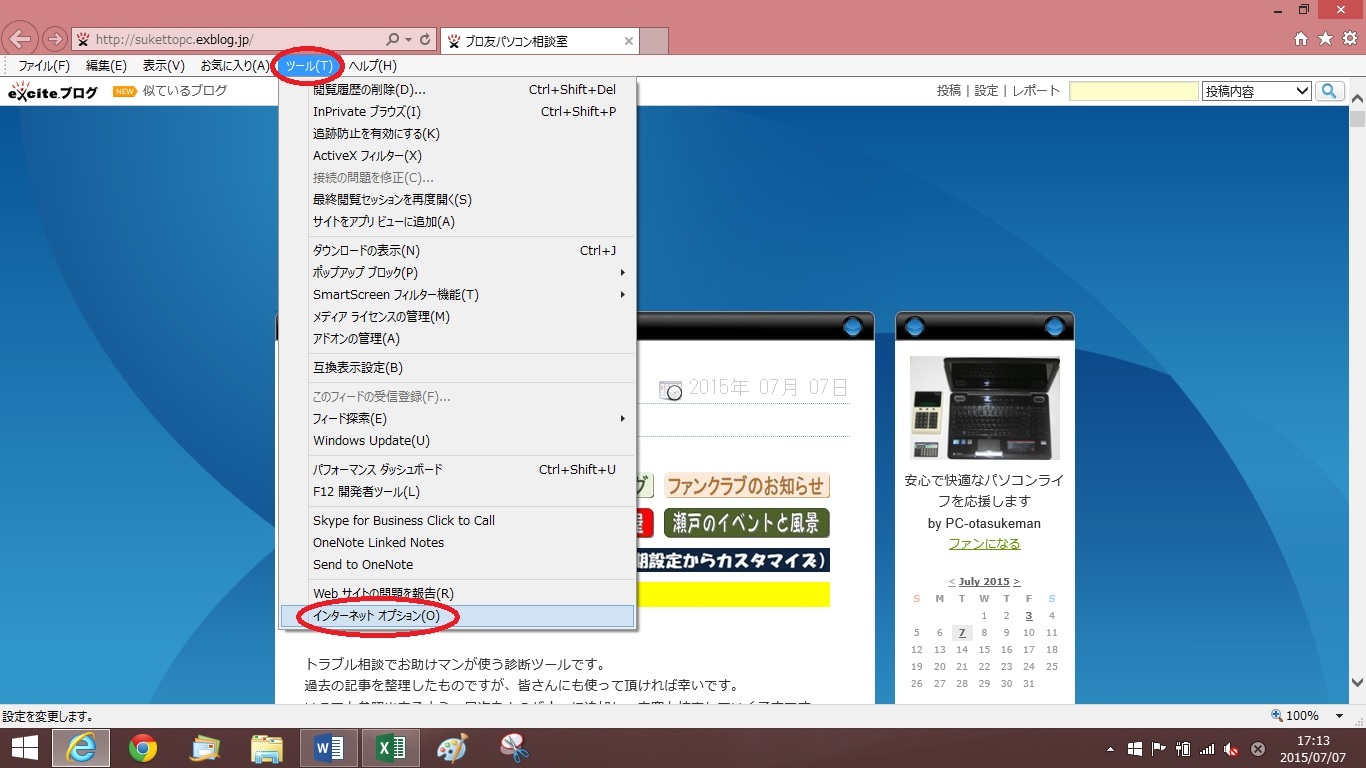Open F12 開発者ツール(L)
The width and height of the screenshot is (1366, 768).
click(x=458, y=492)
